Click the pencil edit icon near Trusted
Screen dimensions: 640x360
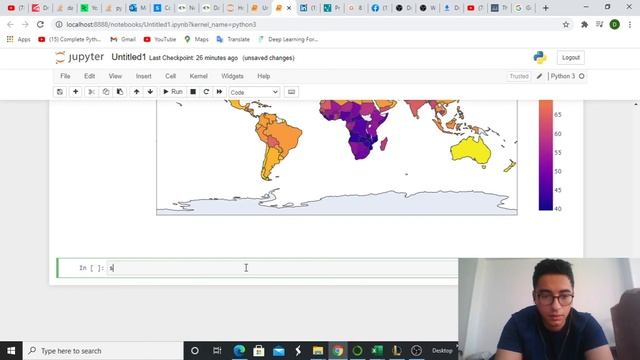point(539,76)
